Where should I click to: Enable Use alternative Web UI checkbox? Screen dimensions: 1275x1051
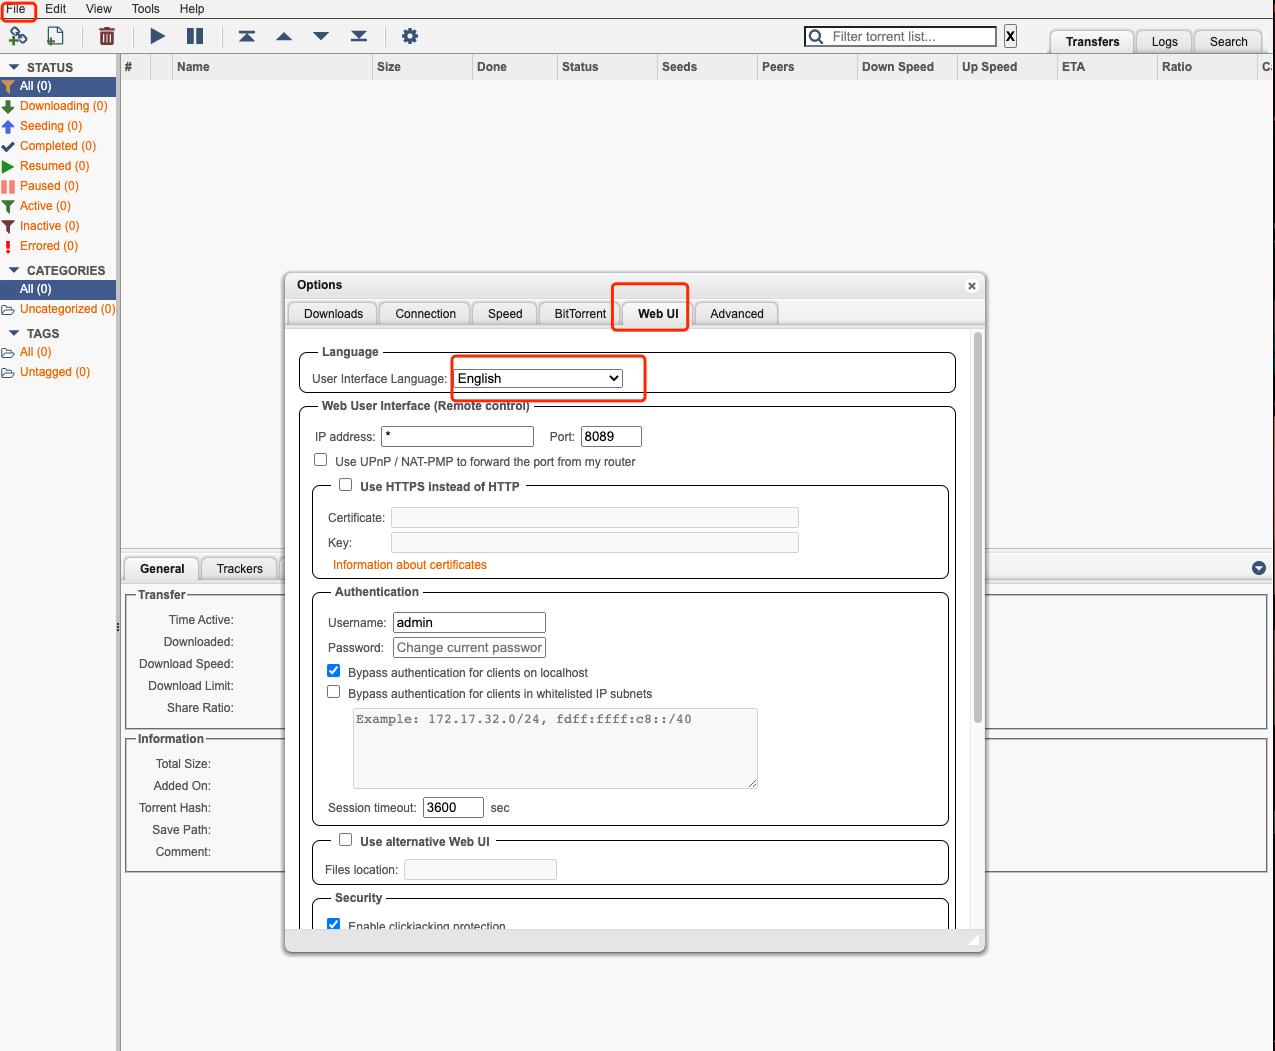(346, 840)
